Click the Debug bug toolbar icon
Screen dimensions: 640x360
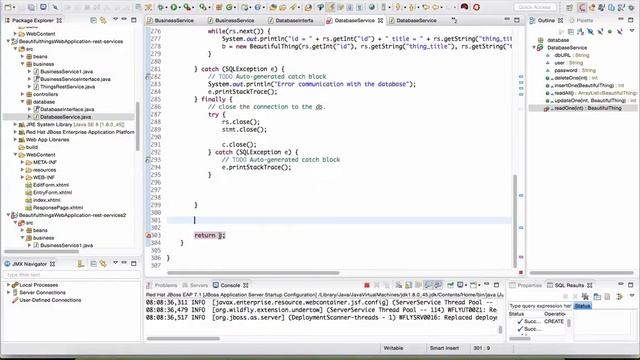pyautogui.click(x=161, y=7)
